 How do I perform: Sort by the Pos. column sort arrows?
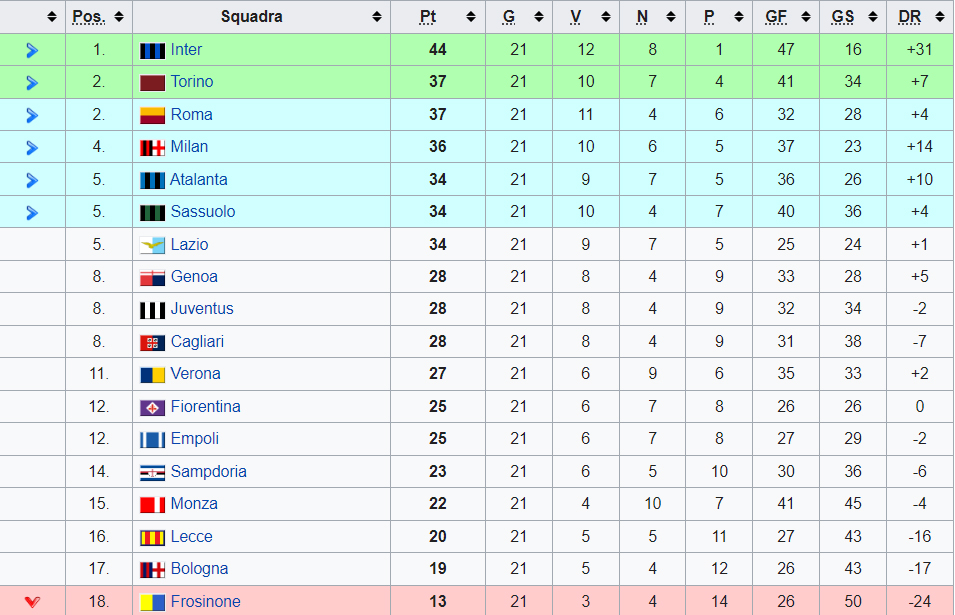119,17
